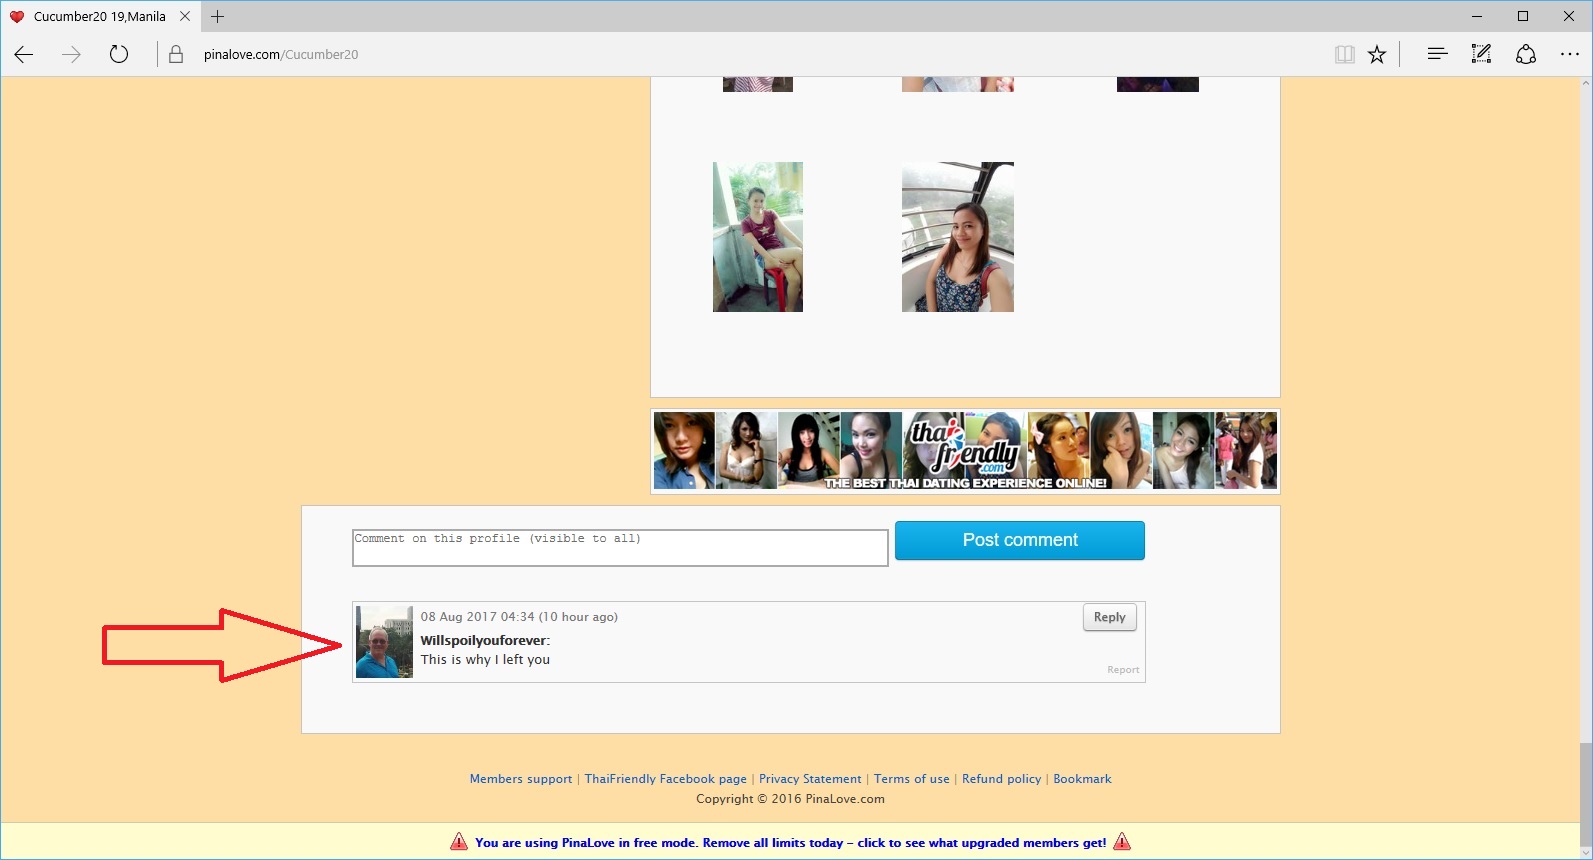This screenshot has width=1593, height=860.
Task: Click the left warning triangle icon
Action: tap(459, 842)
